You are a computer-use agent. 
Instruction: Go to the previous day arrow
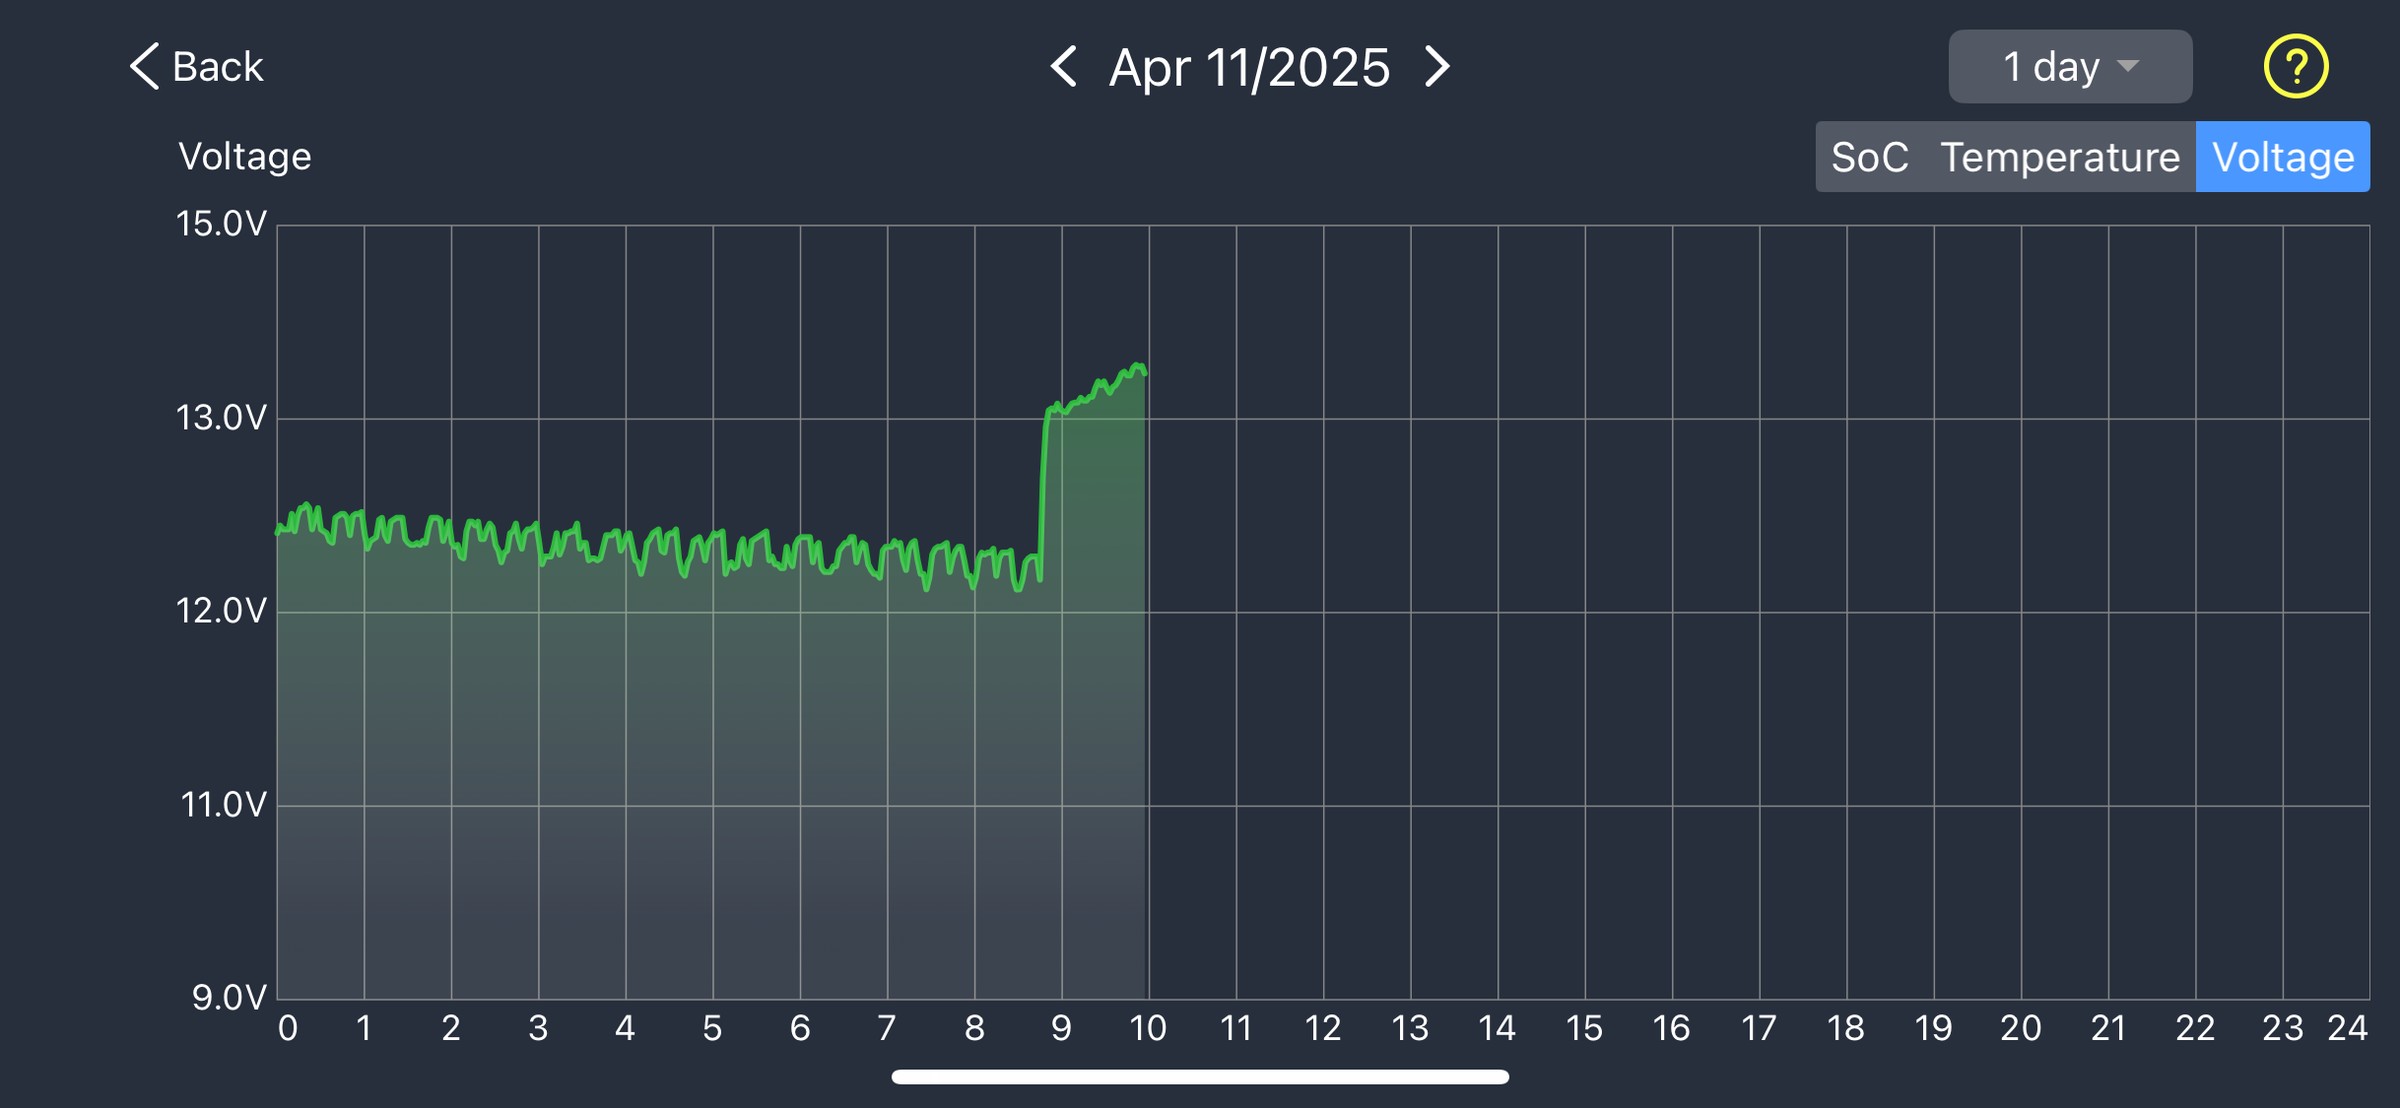1063,67
